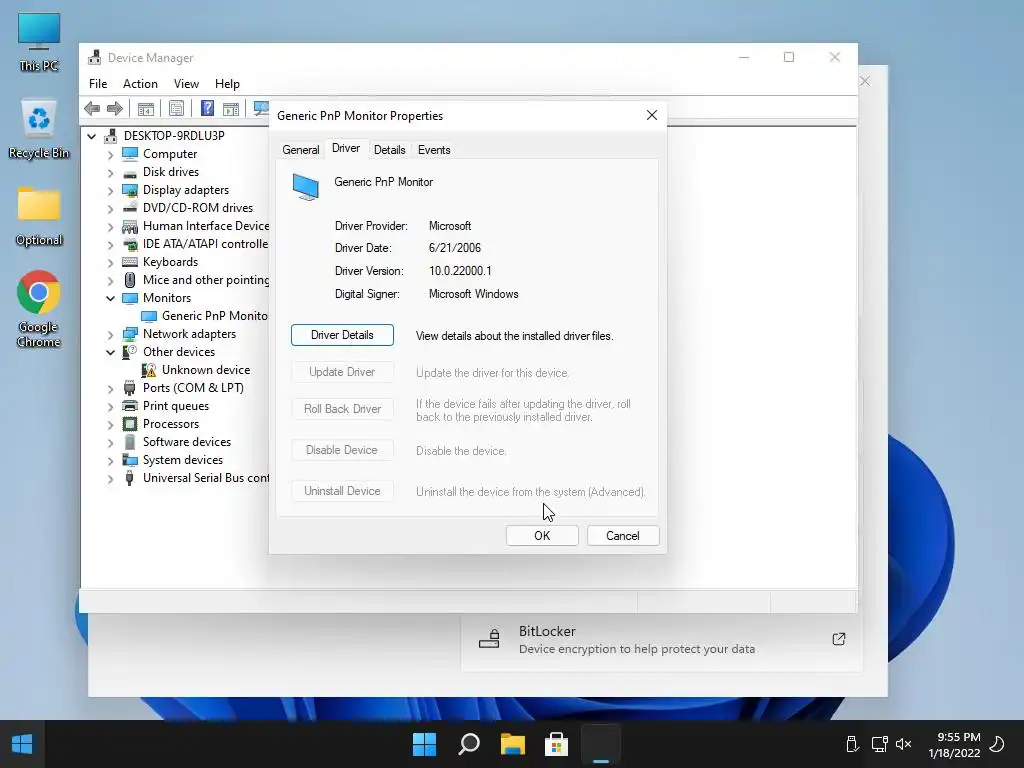Select the Unknown device warning icon
Viewport: 1024px width, 768px height.
pyautogui.click(x=149, y=370)
